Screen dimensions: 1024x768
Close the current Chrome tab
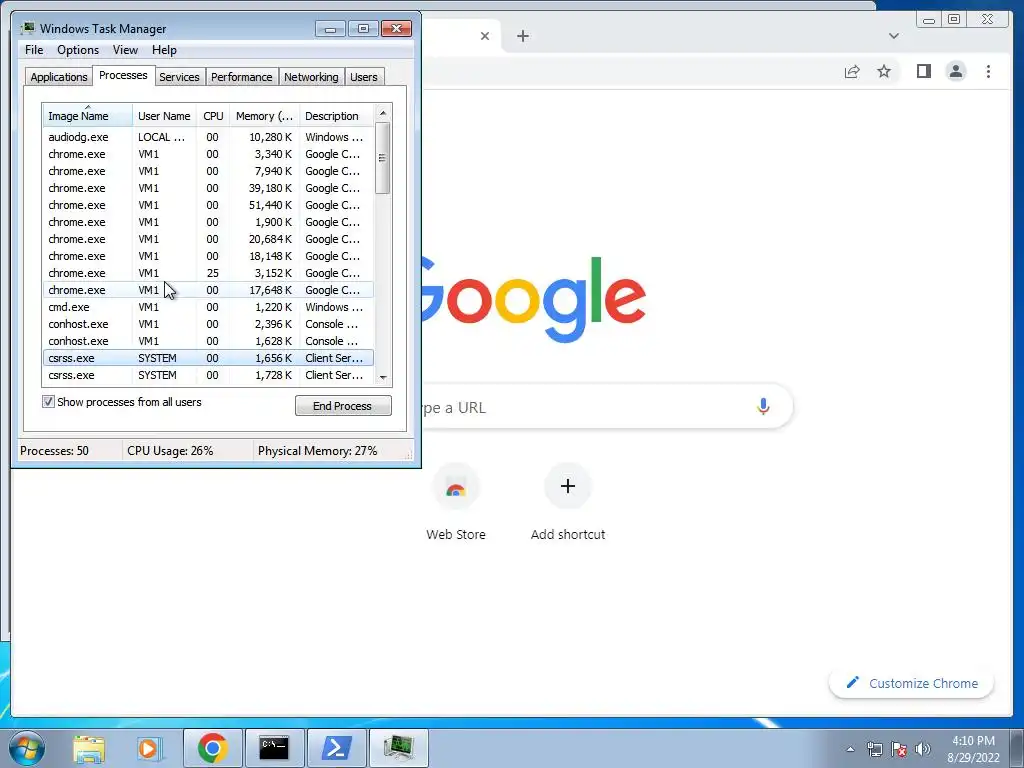point(485,36)
